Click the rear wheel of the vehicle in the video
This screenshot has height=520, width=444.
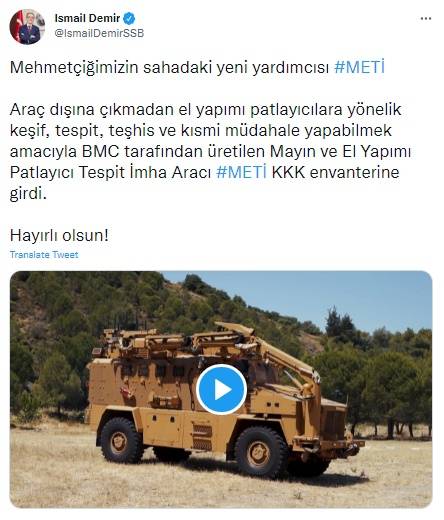point(121,440)
